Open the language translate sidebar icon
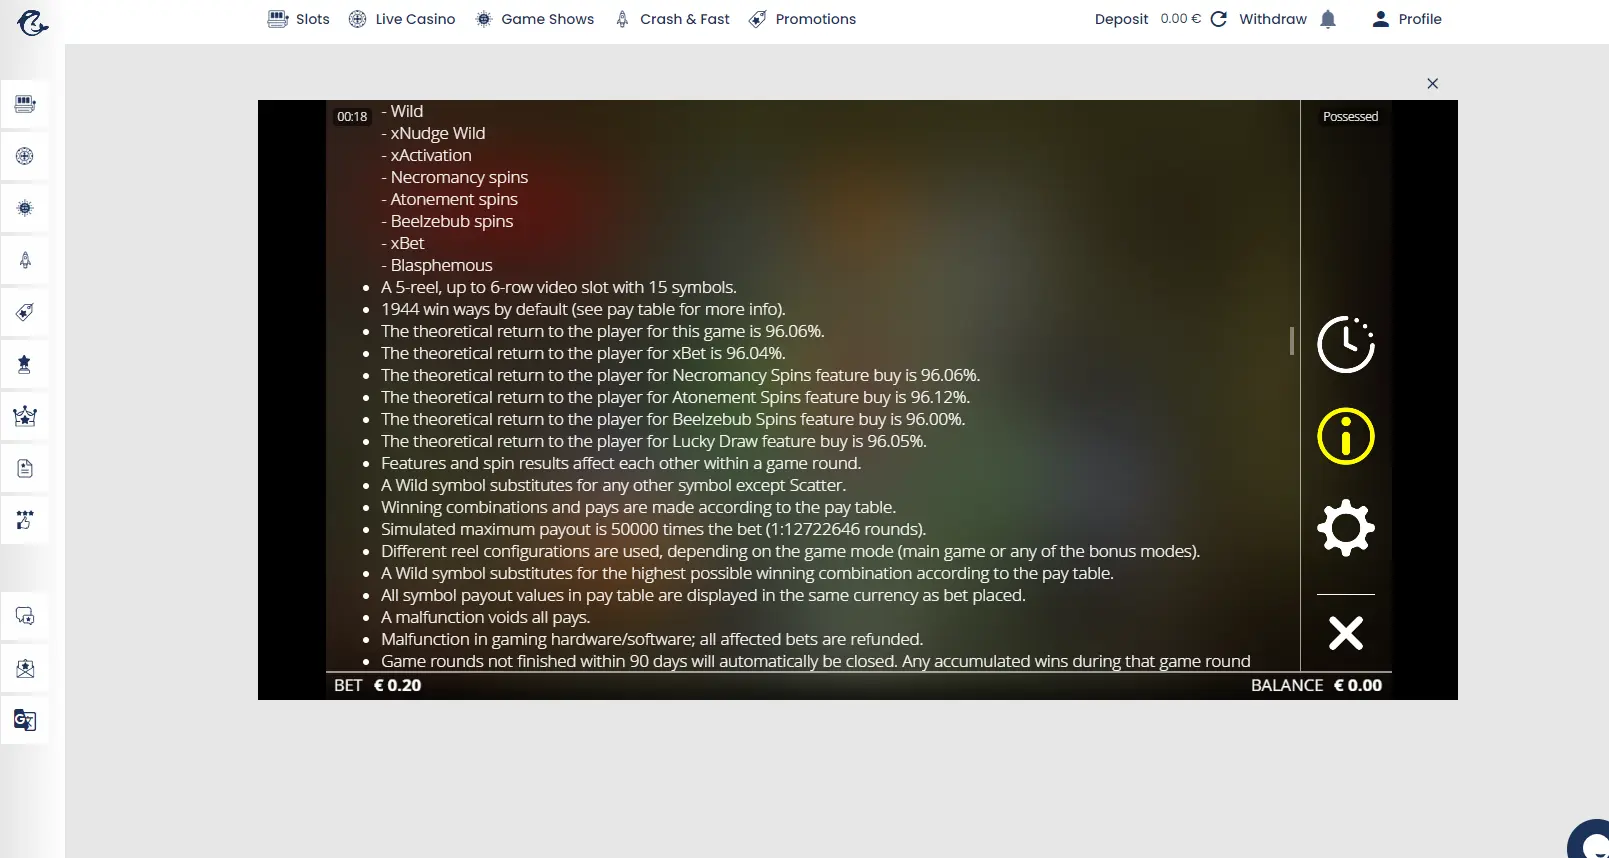The width and height of the screenshot is (1609, 858). pos(25,720)
